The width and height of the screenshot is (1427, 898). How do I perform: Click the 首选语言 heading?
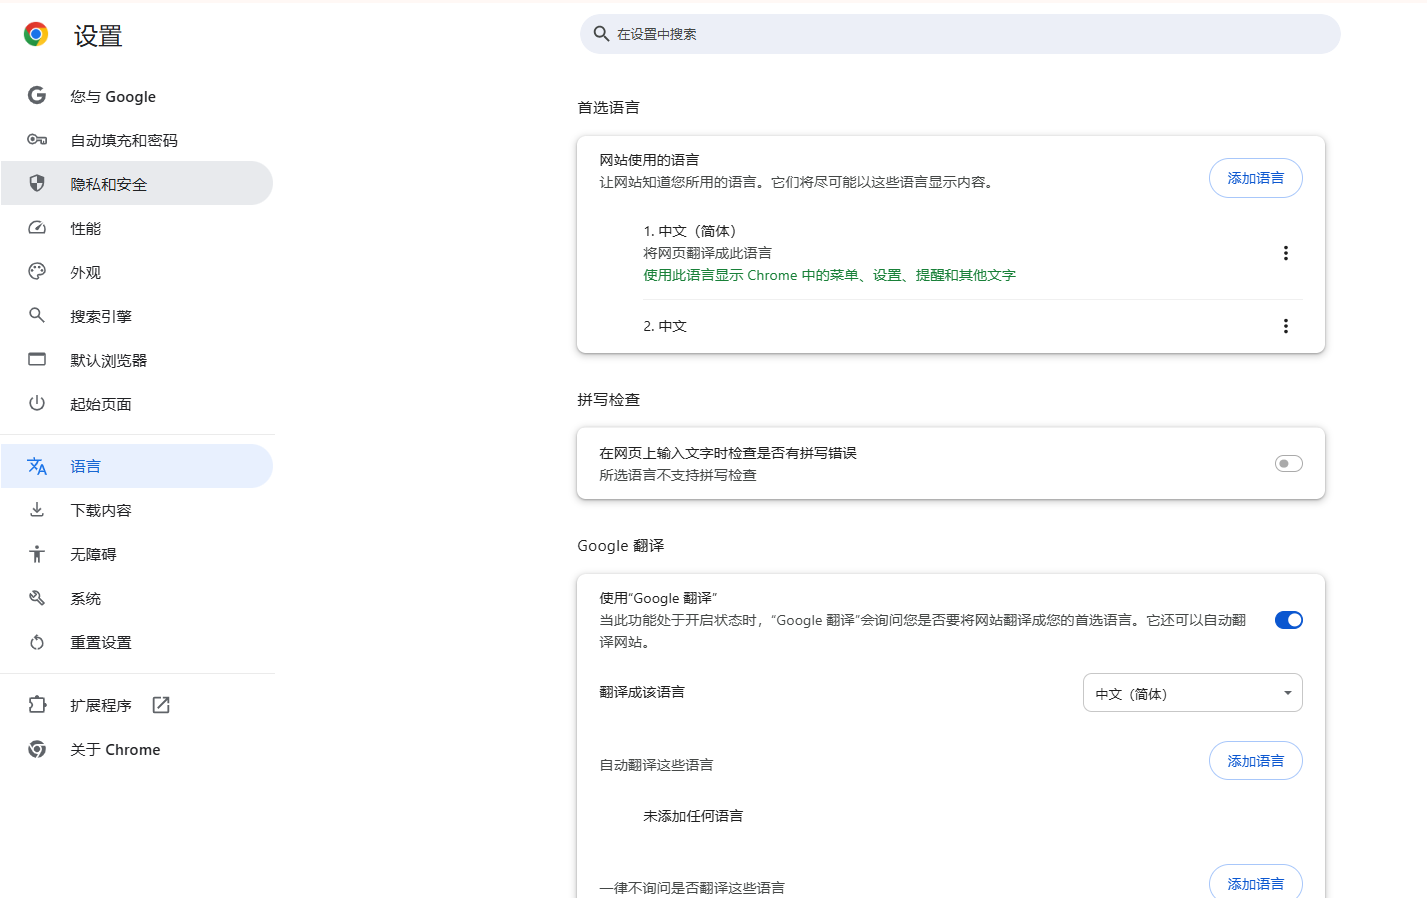608,107
